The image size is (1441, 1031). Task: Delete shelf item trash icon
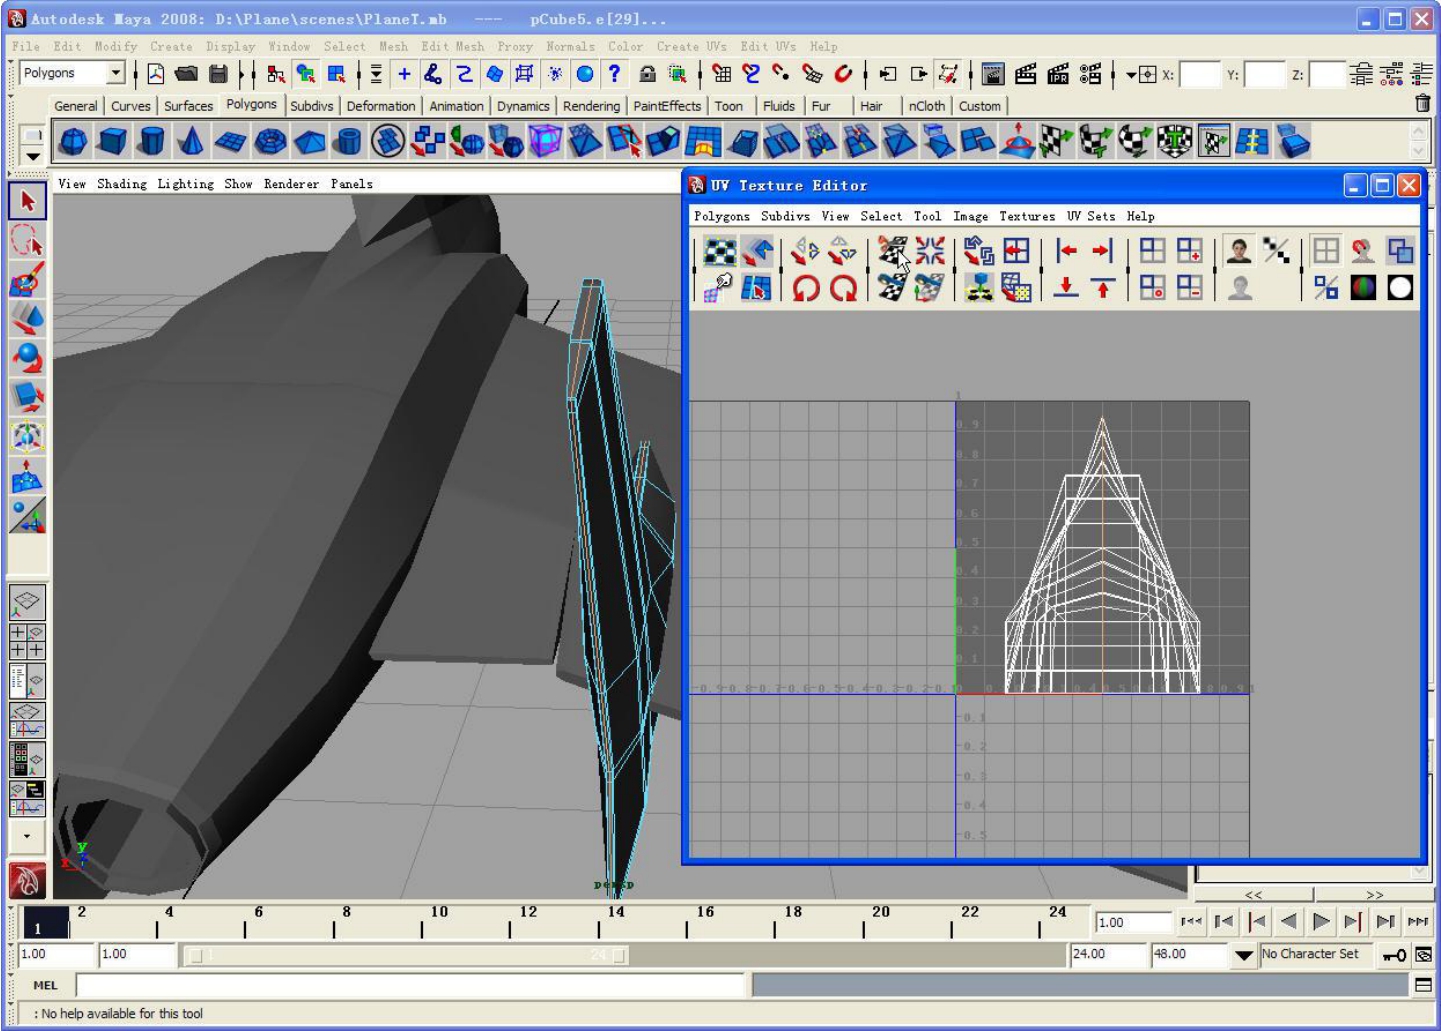tap(1423, 103)
